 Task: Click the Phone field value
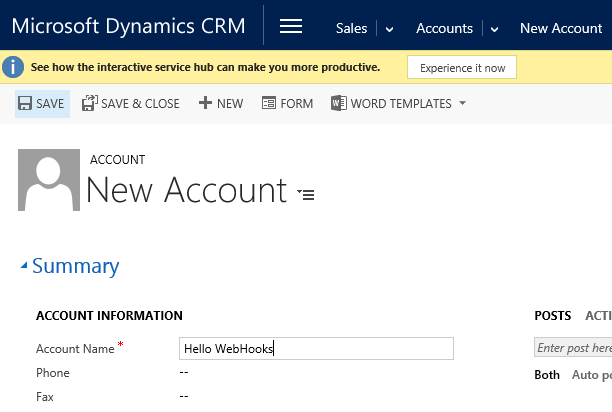click(184, 372)
